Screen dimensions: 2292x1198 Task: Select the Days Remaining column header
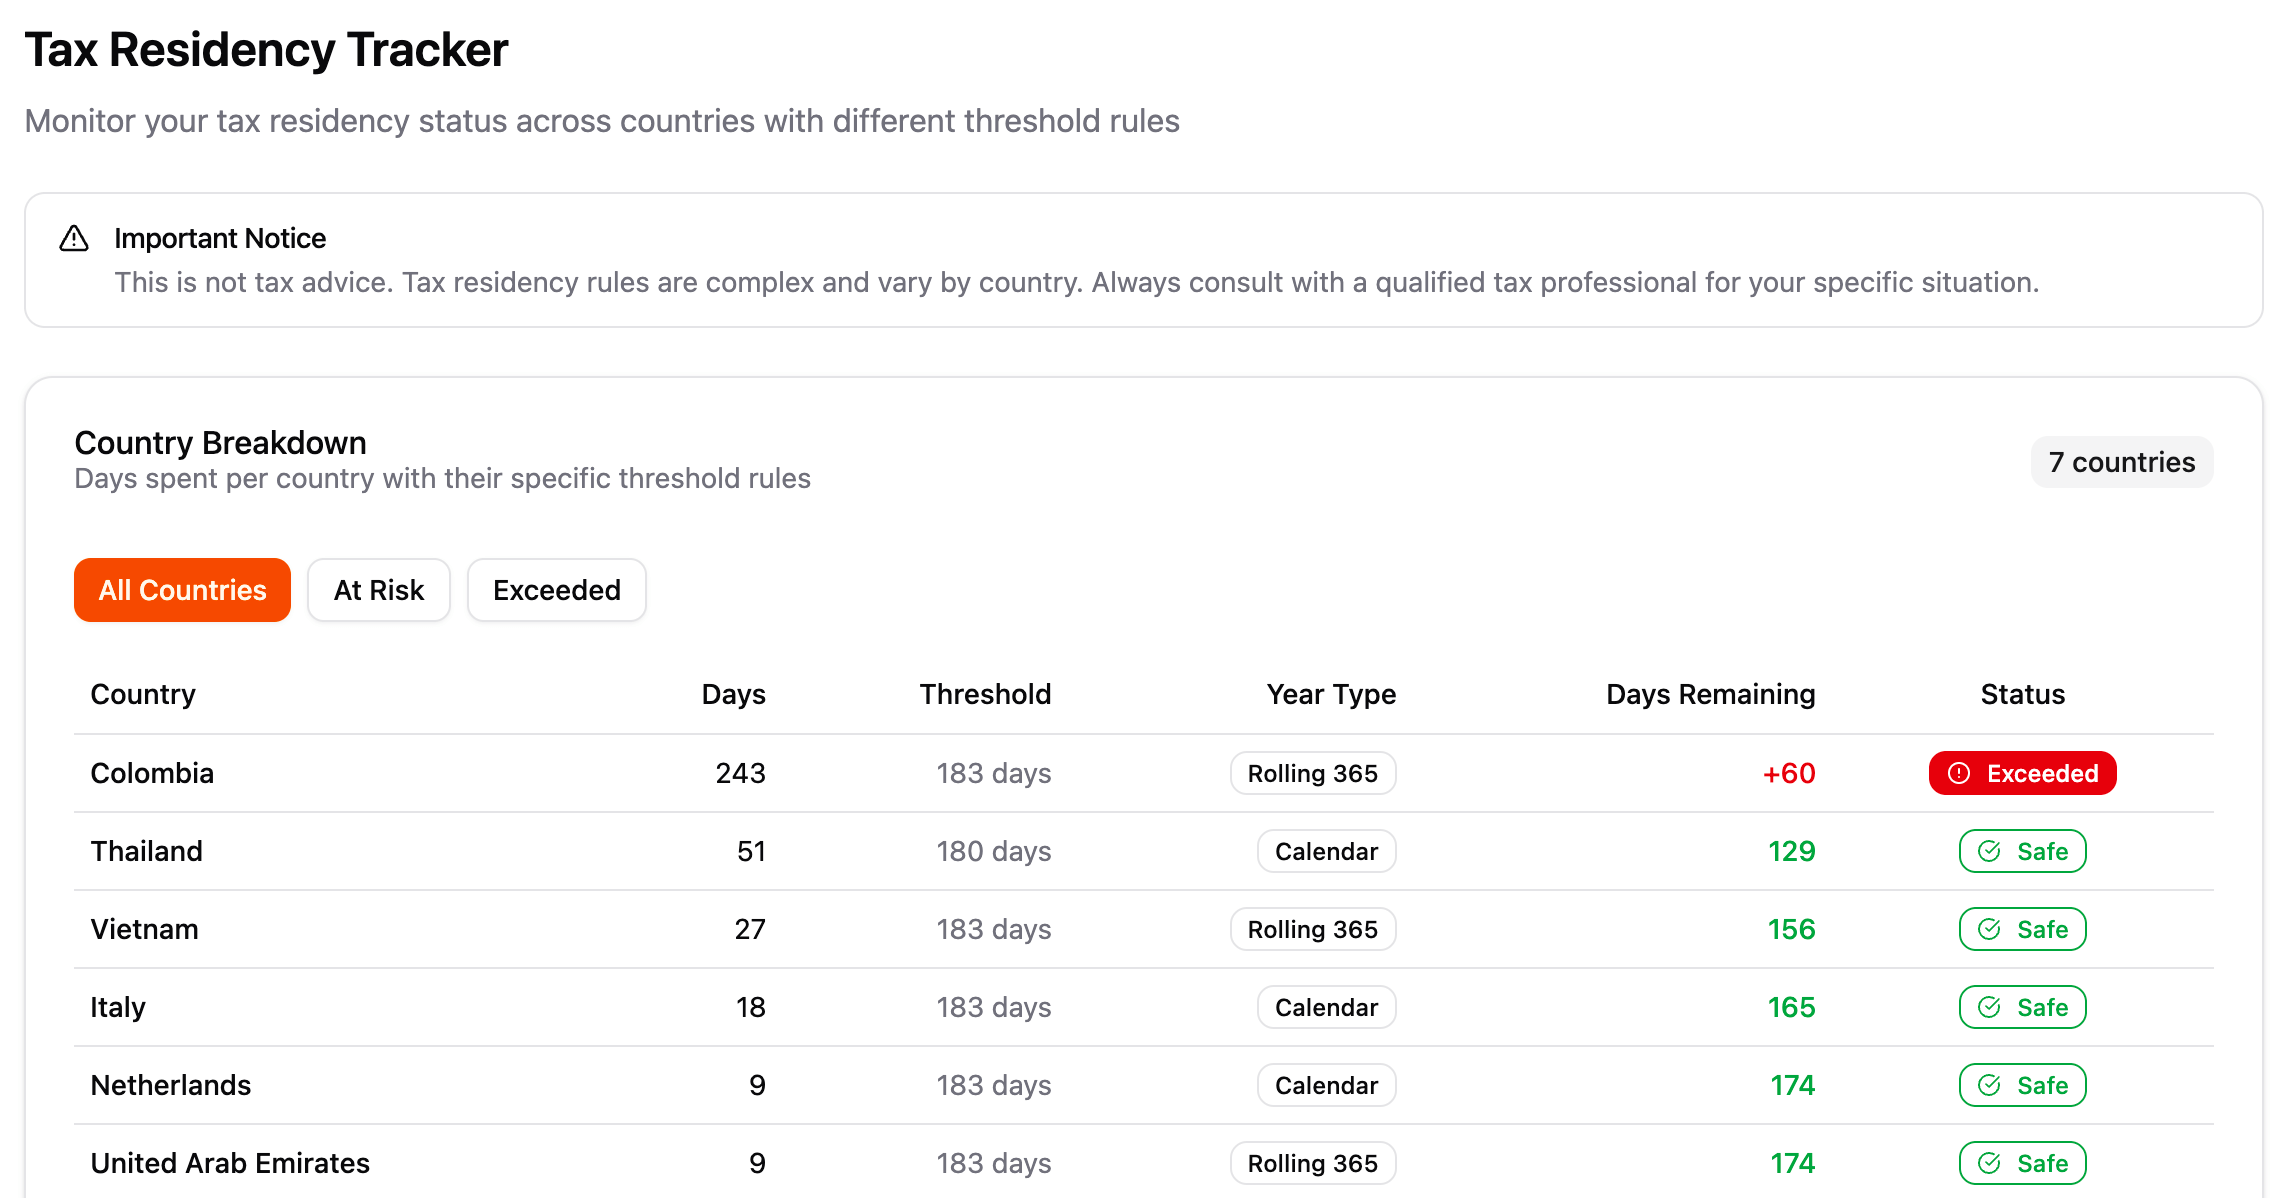(x=1710, y=694)
